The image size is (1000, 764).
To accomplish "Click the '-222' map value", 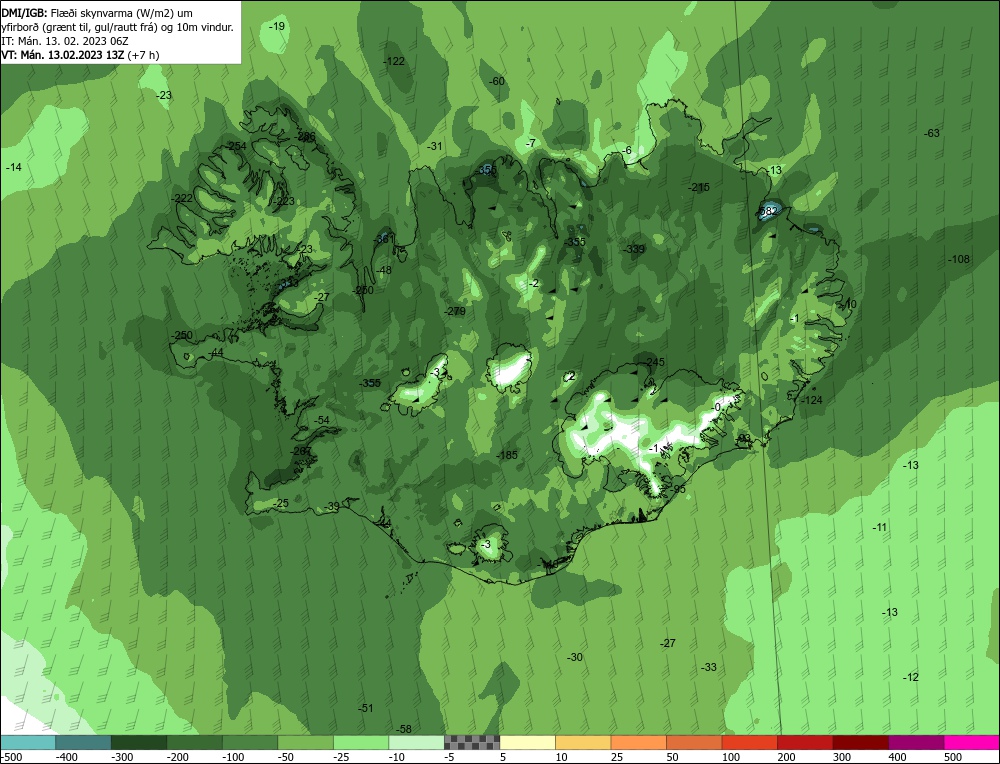I will pyautogui.click(x=182, y=198).
